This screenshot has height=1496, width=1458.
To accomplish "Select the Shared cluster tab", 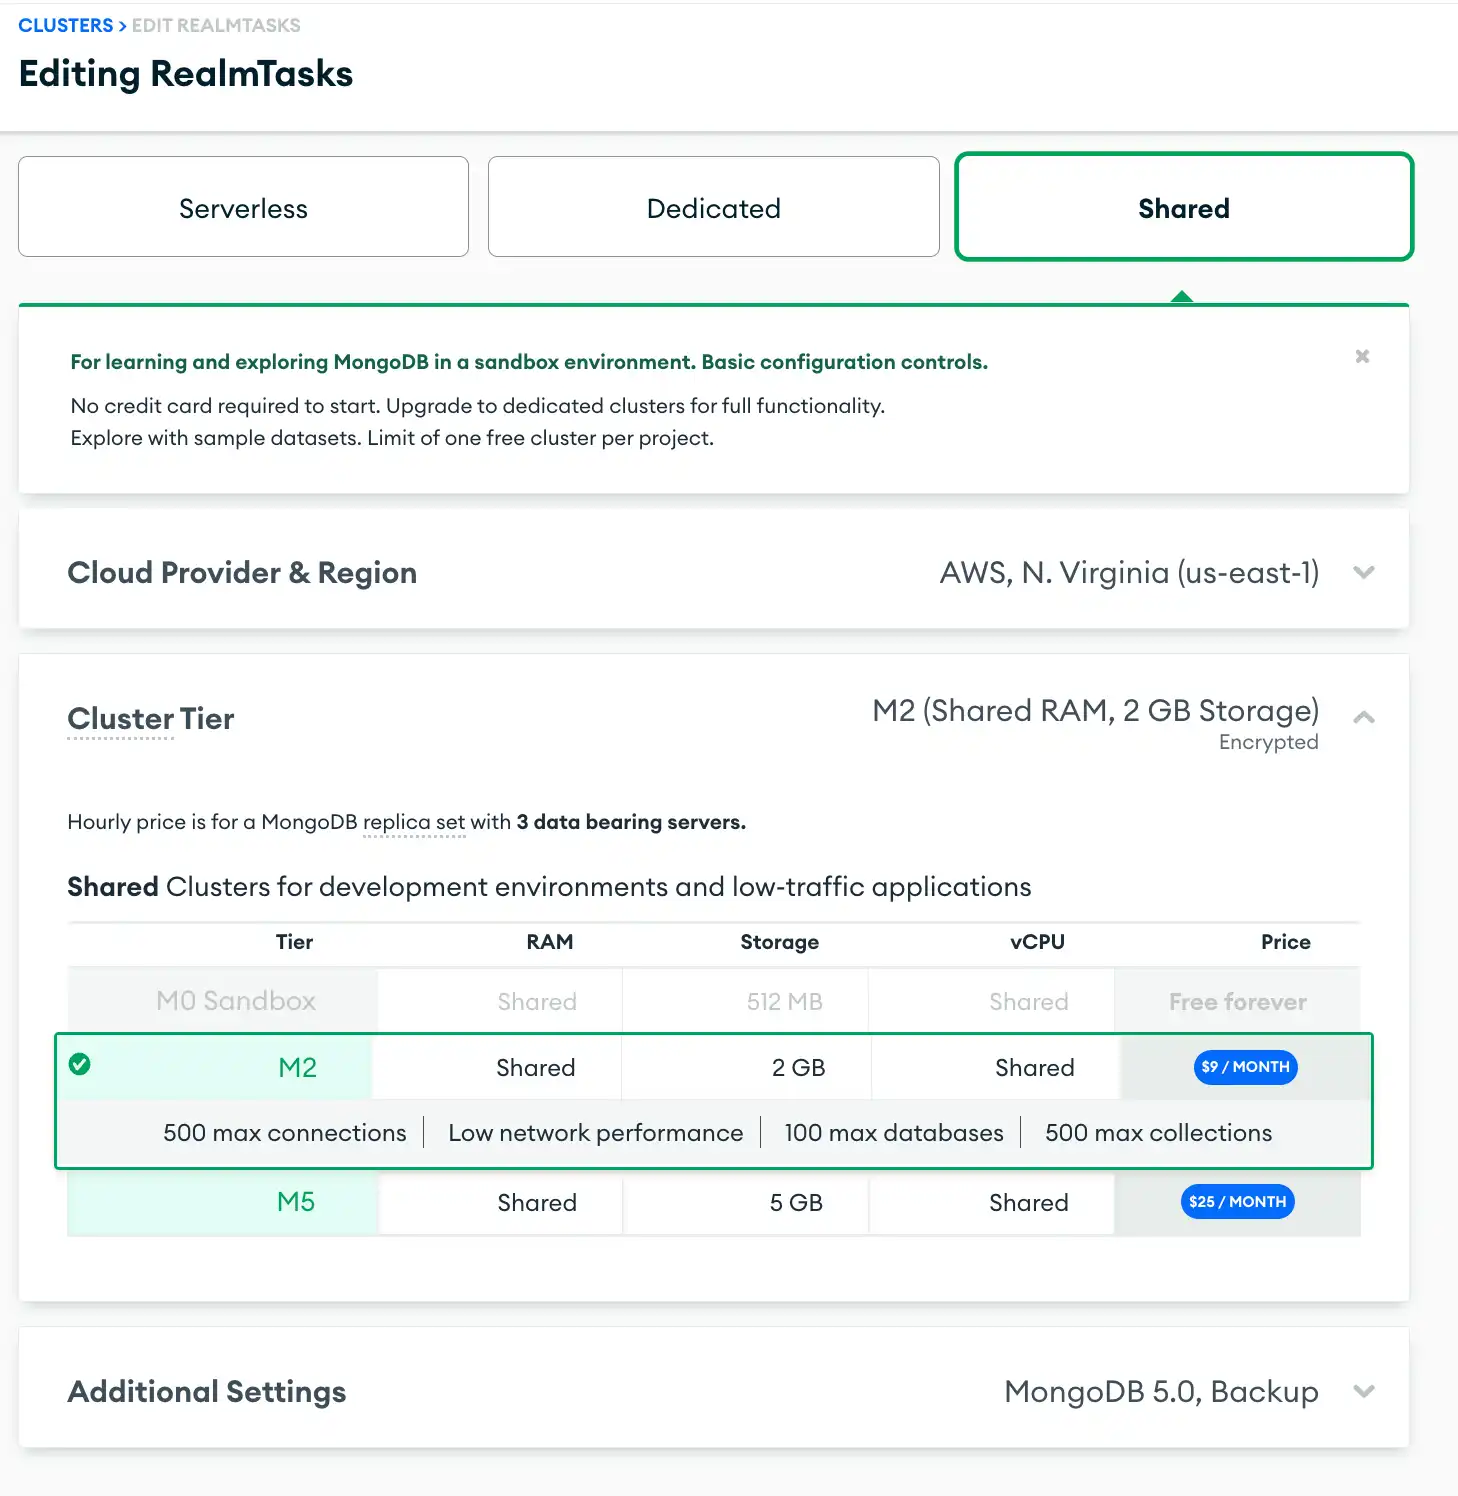I will [1183, 207].
